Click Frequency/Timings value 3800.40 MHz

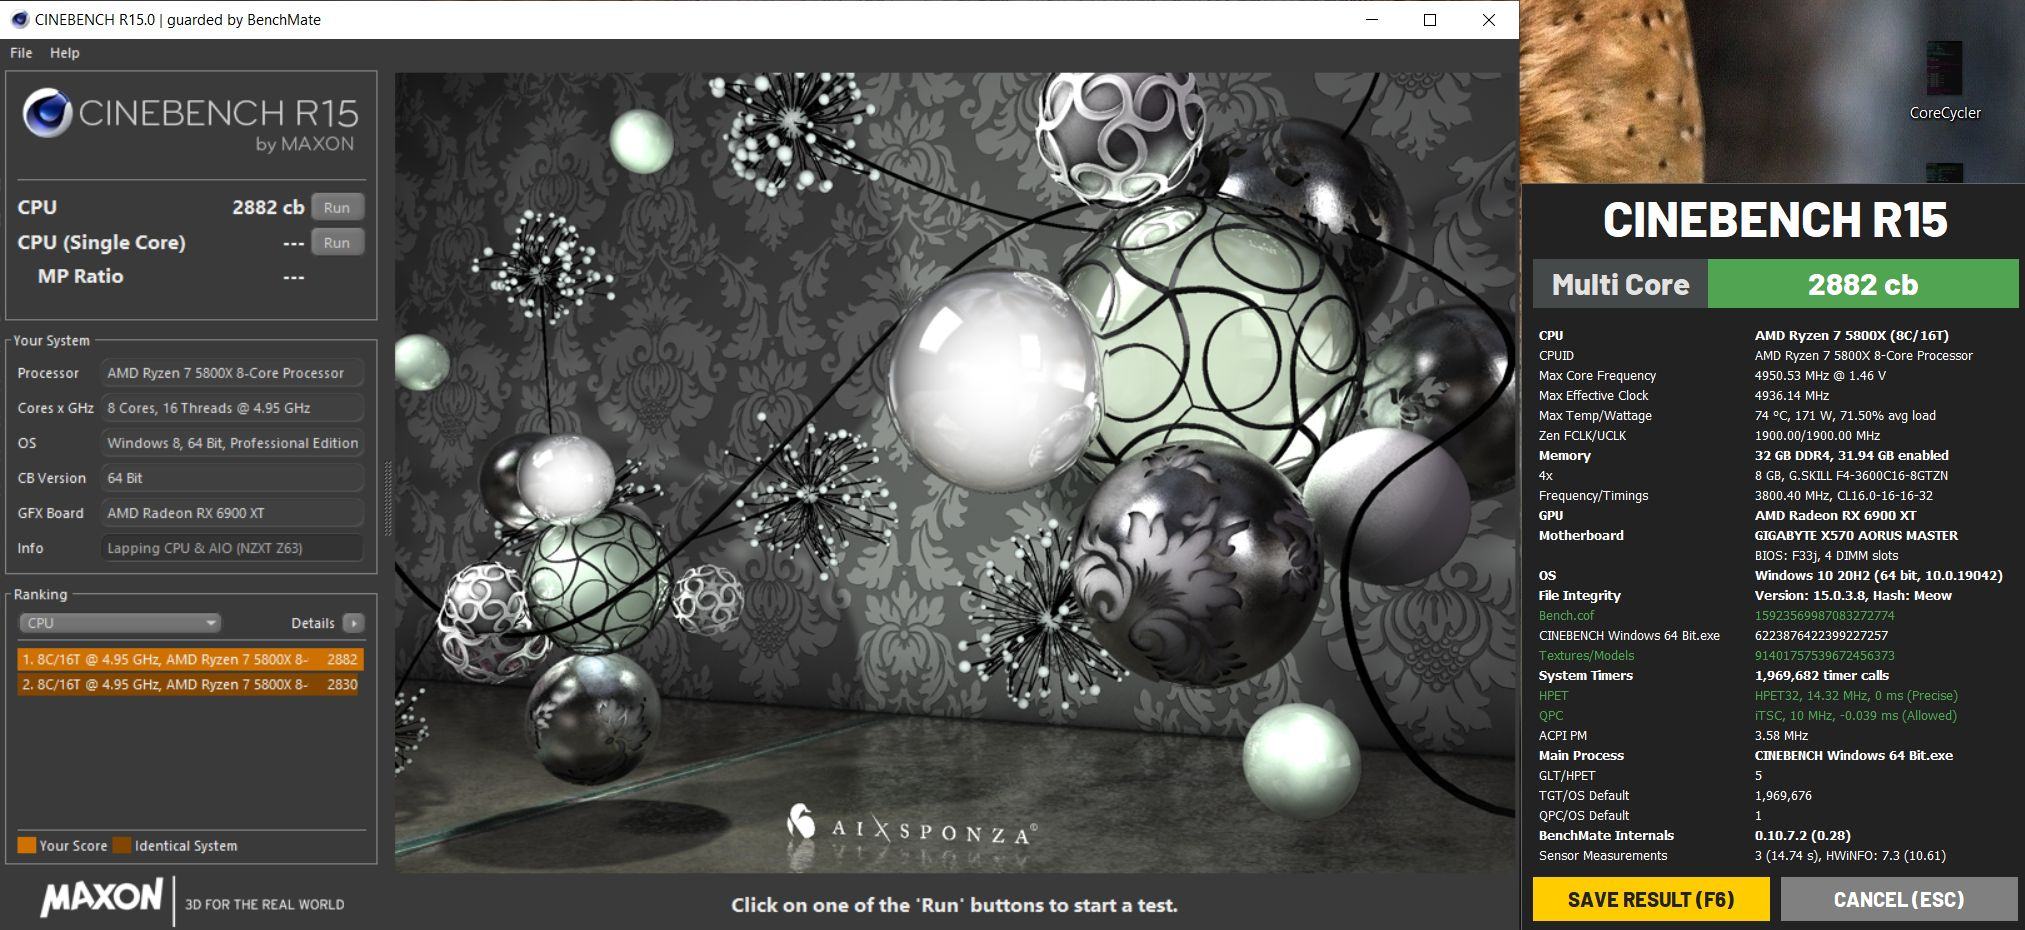[1844, 496]
